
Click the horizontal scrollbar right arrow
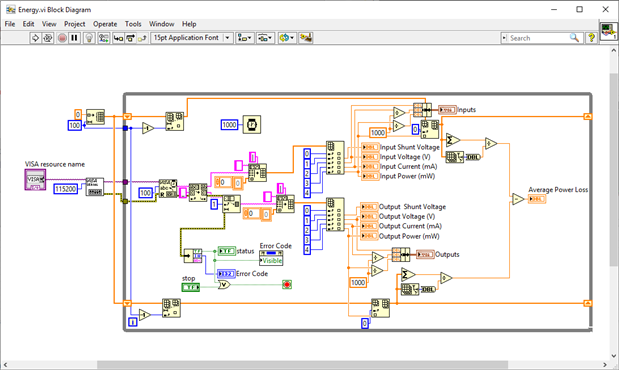[605, 364]
